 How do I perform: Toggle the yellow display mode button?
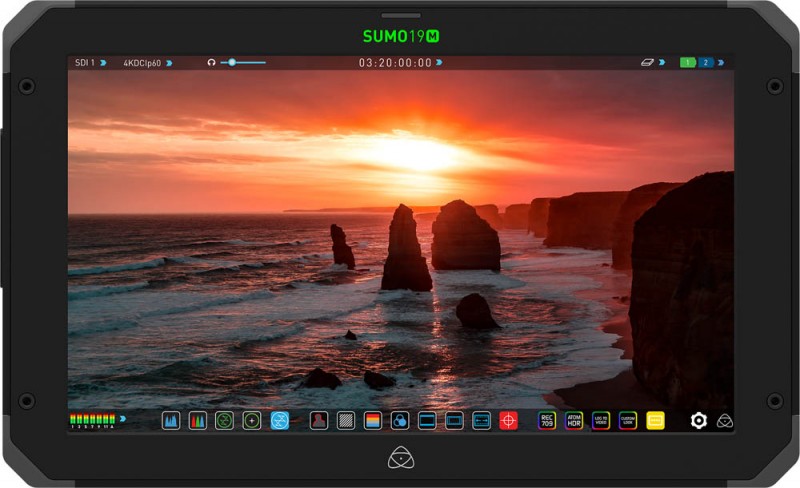click(655, 421)
